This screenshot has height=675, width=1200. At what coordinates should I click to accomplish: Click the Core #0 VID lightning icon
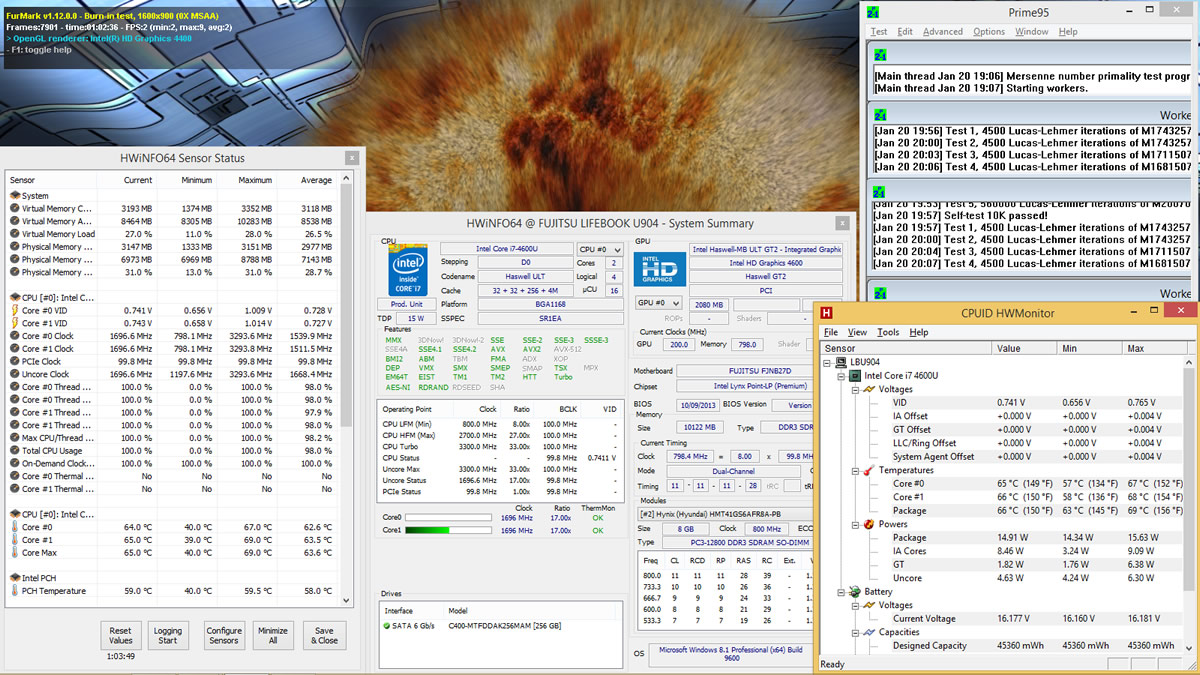point(14,311)
